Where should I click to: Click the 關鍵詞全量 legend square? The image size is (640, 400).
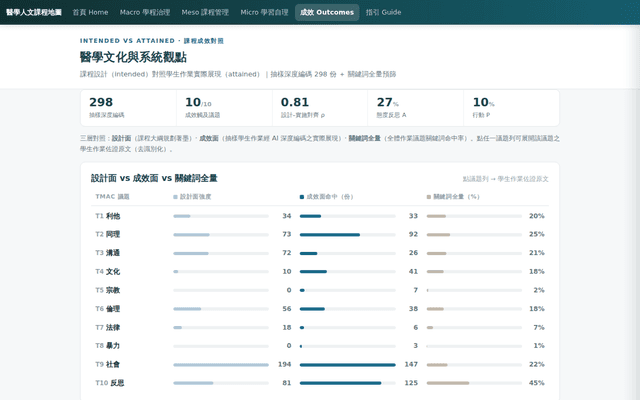coord(429,197)
